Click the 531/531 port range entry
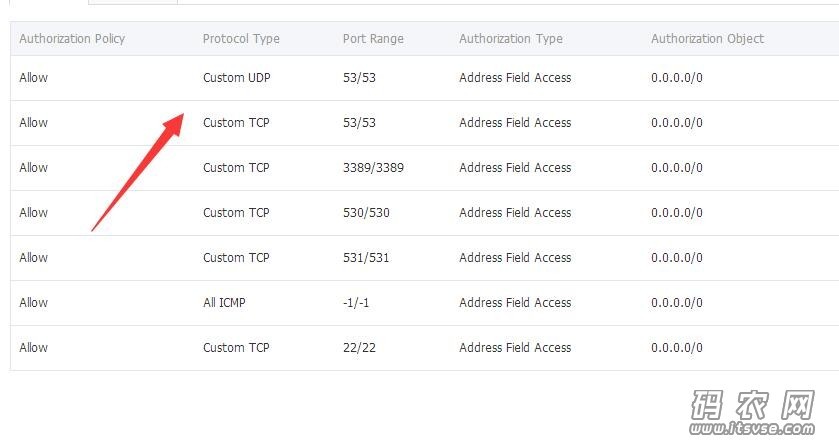Image resolution: width=839 pixels, height=440 pixels. click(366, 257)
